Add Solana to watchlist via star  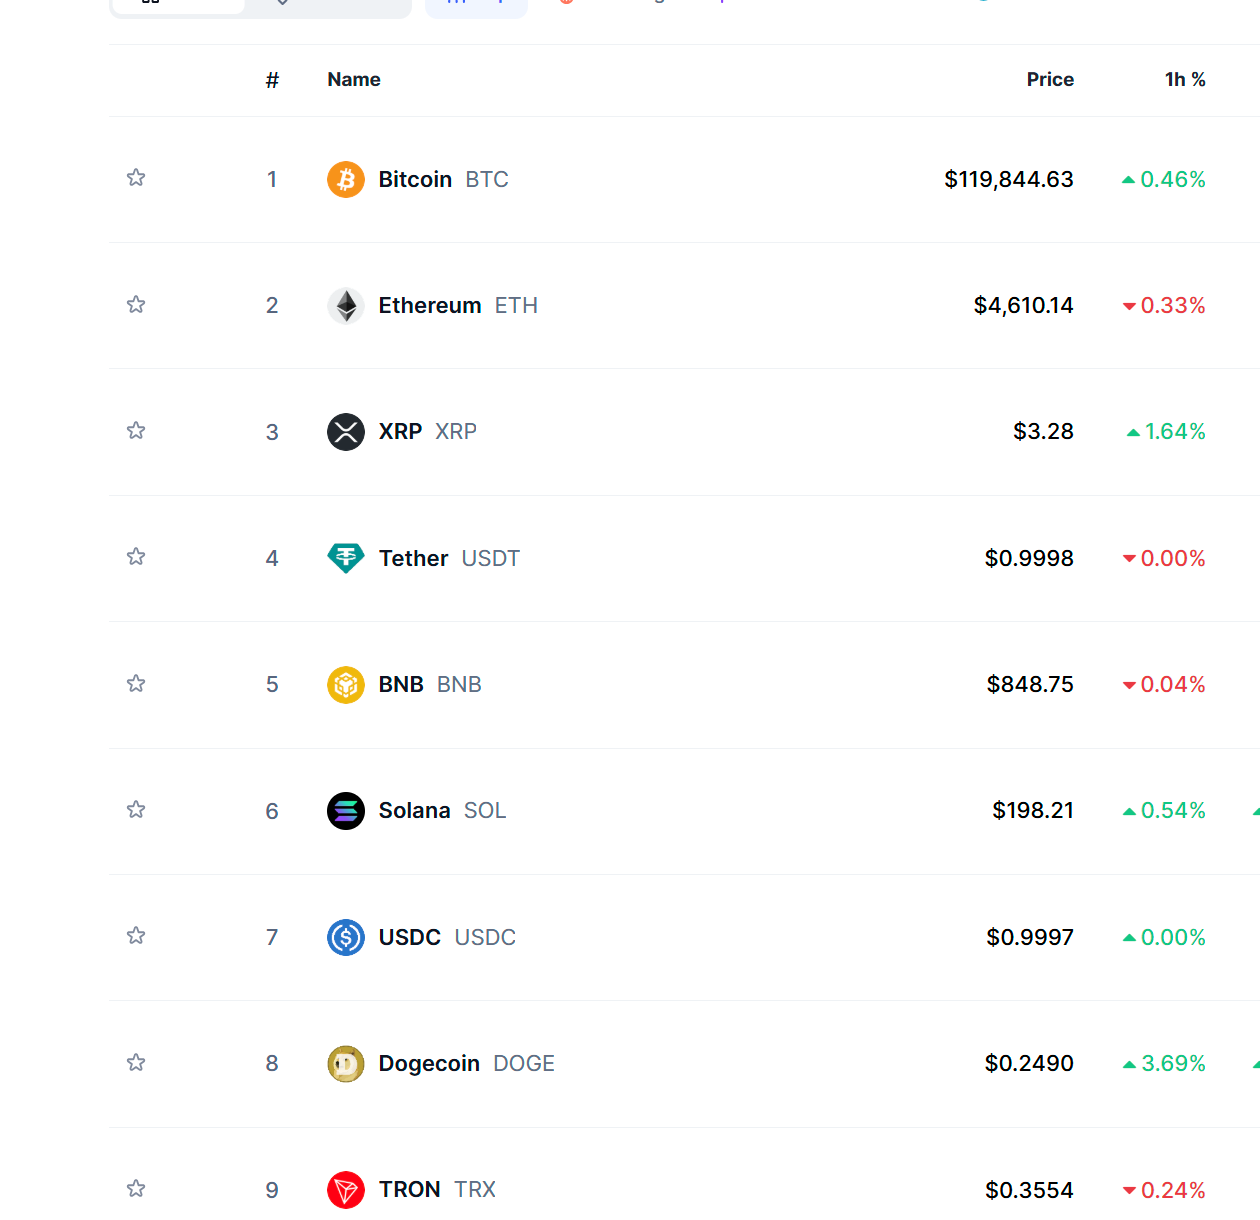(x=136, y=809)
